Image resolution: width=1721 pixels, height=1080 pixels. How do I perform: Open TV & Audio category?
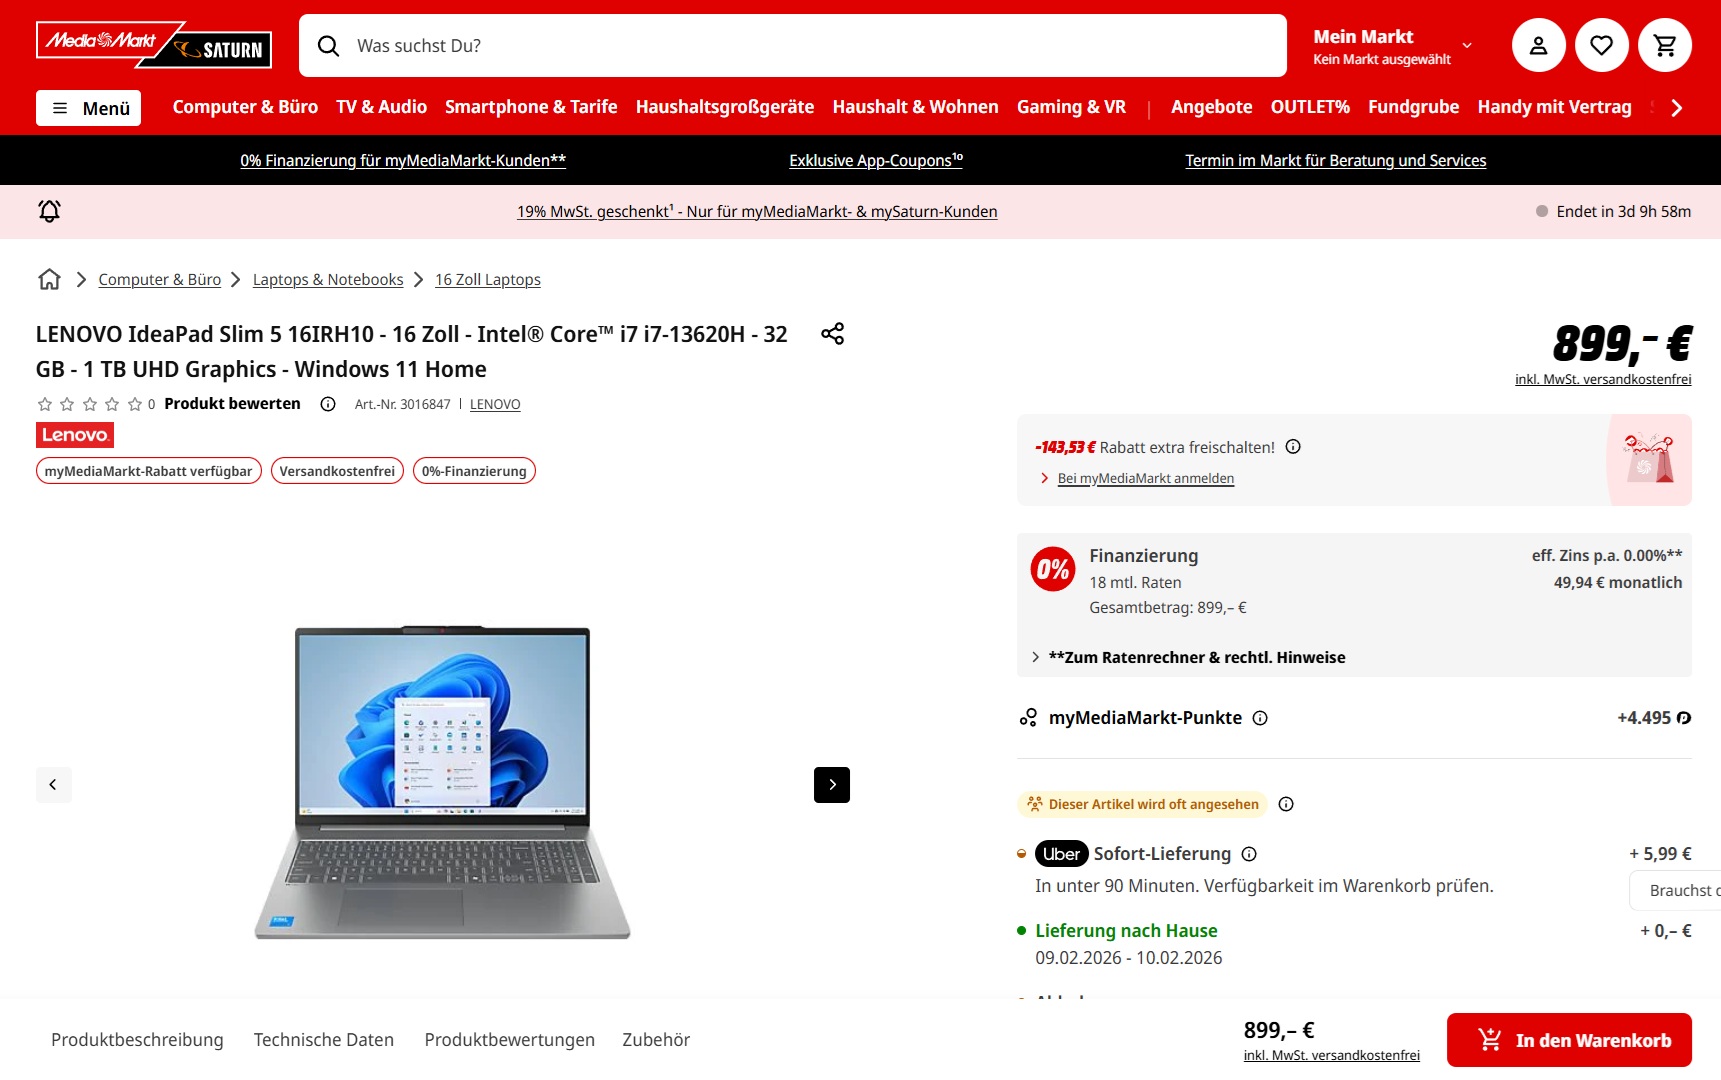coord(382,107)
